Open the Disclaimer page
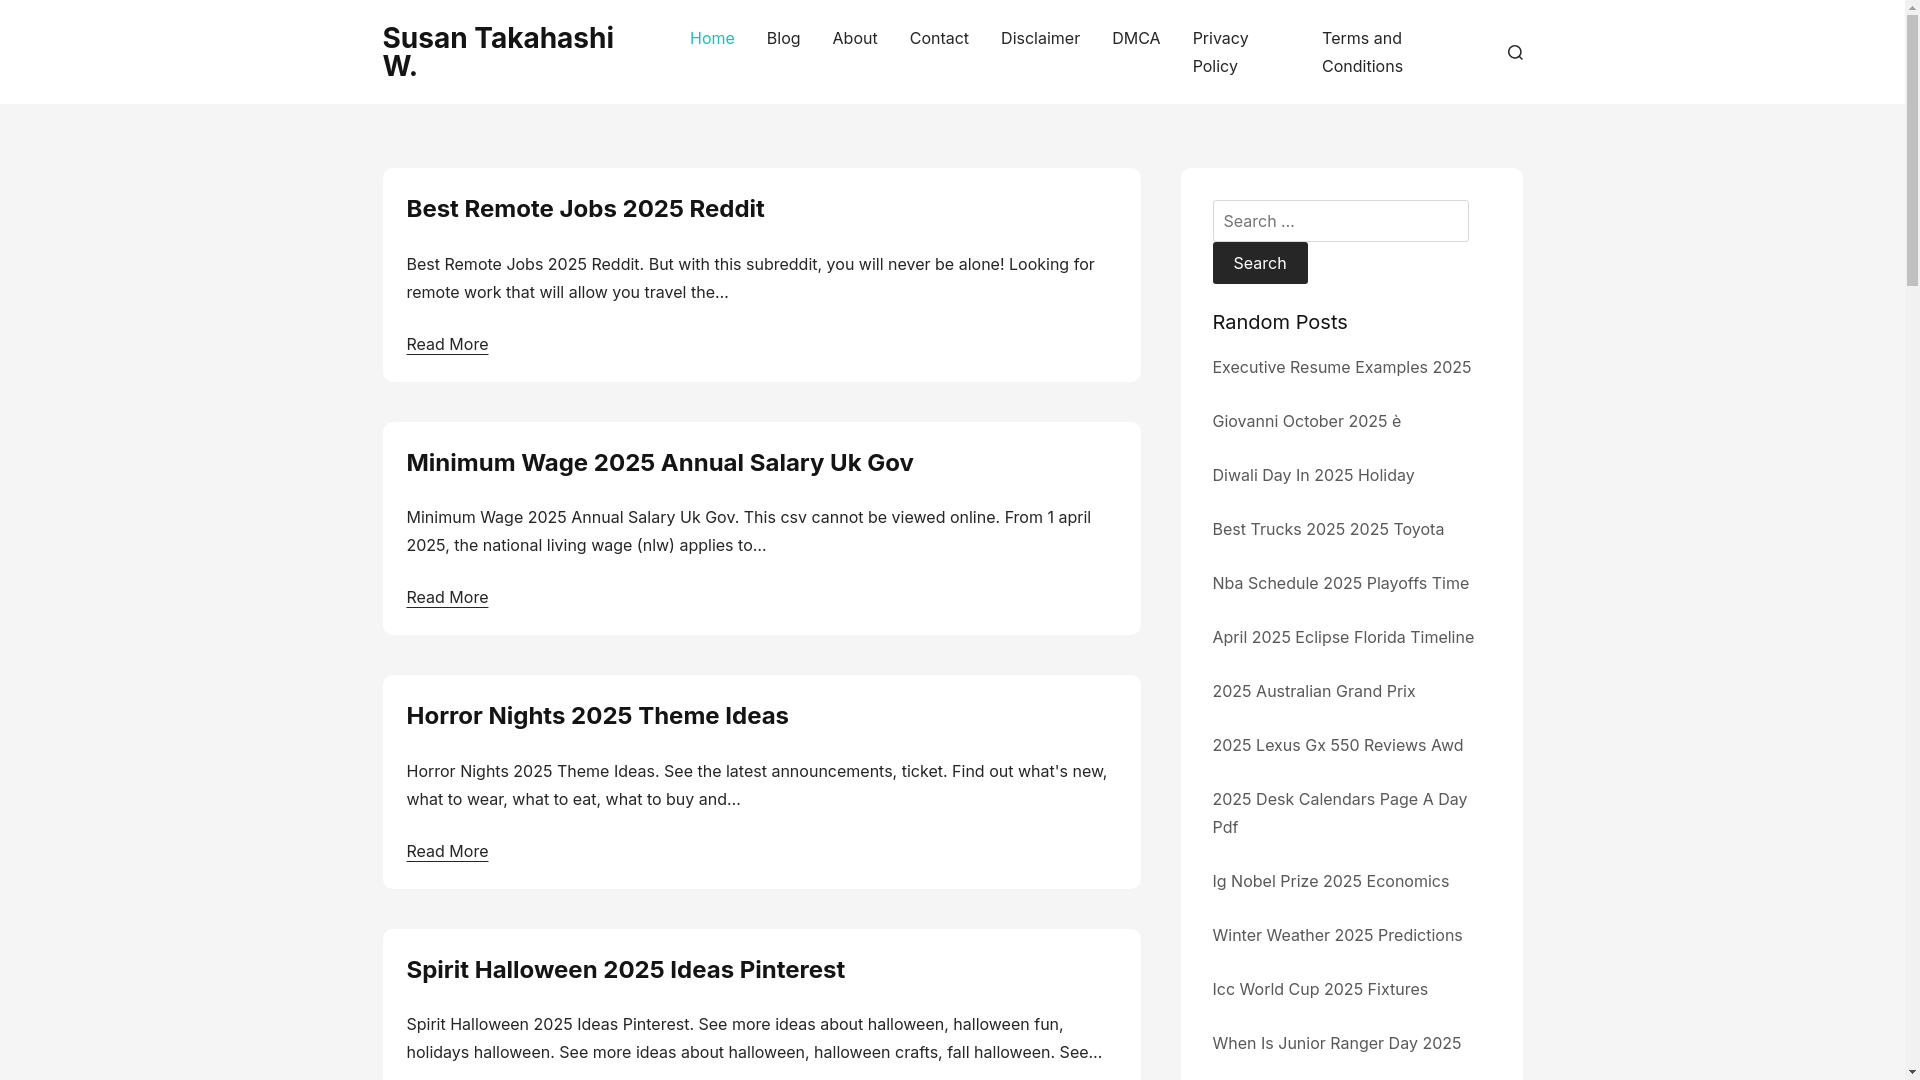Screen dimensions: 1920x1080 [1040, 38]
